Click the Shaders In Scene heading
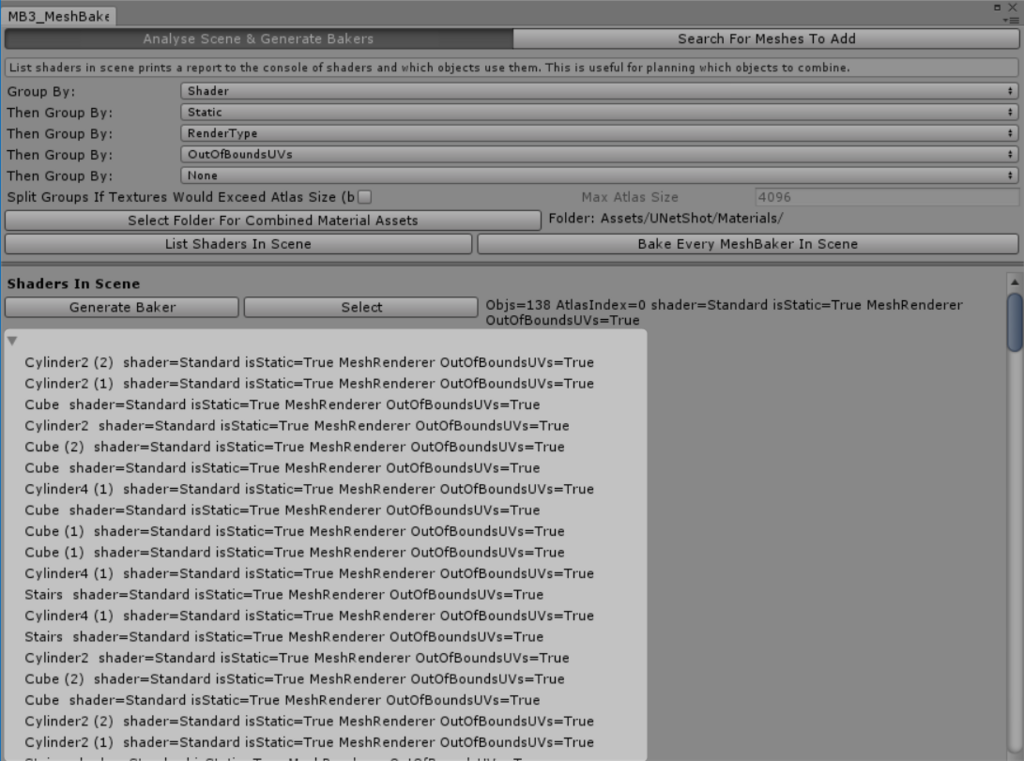Screen dimensions: 1024x761 tap(73, 283)
